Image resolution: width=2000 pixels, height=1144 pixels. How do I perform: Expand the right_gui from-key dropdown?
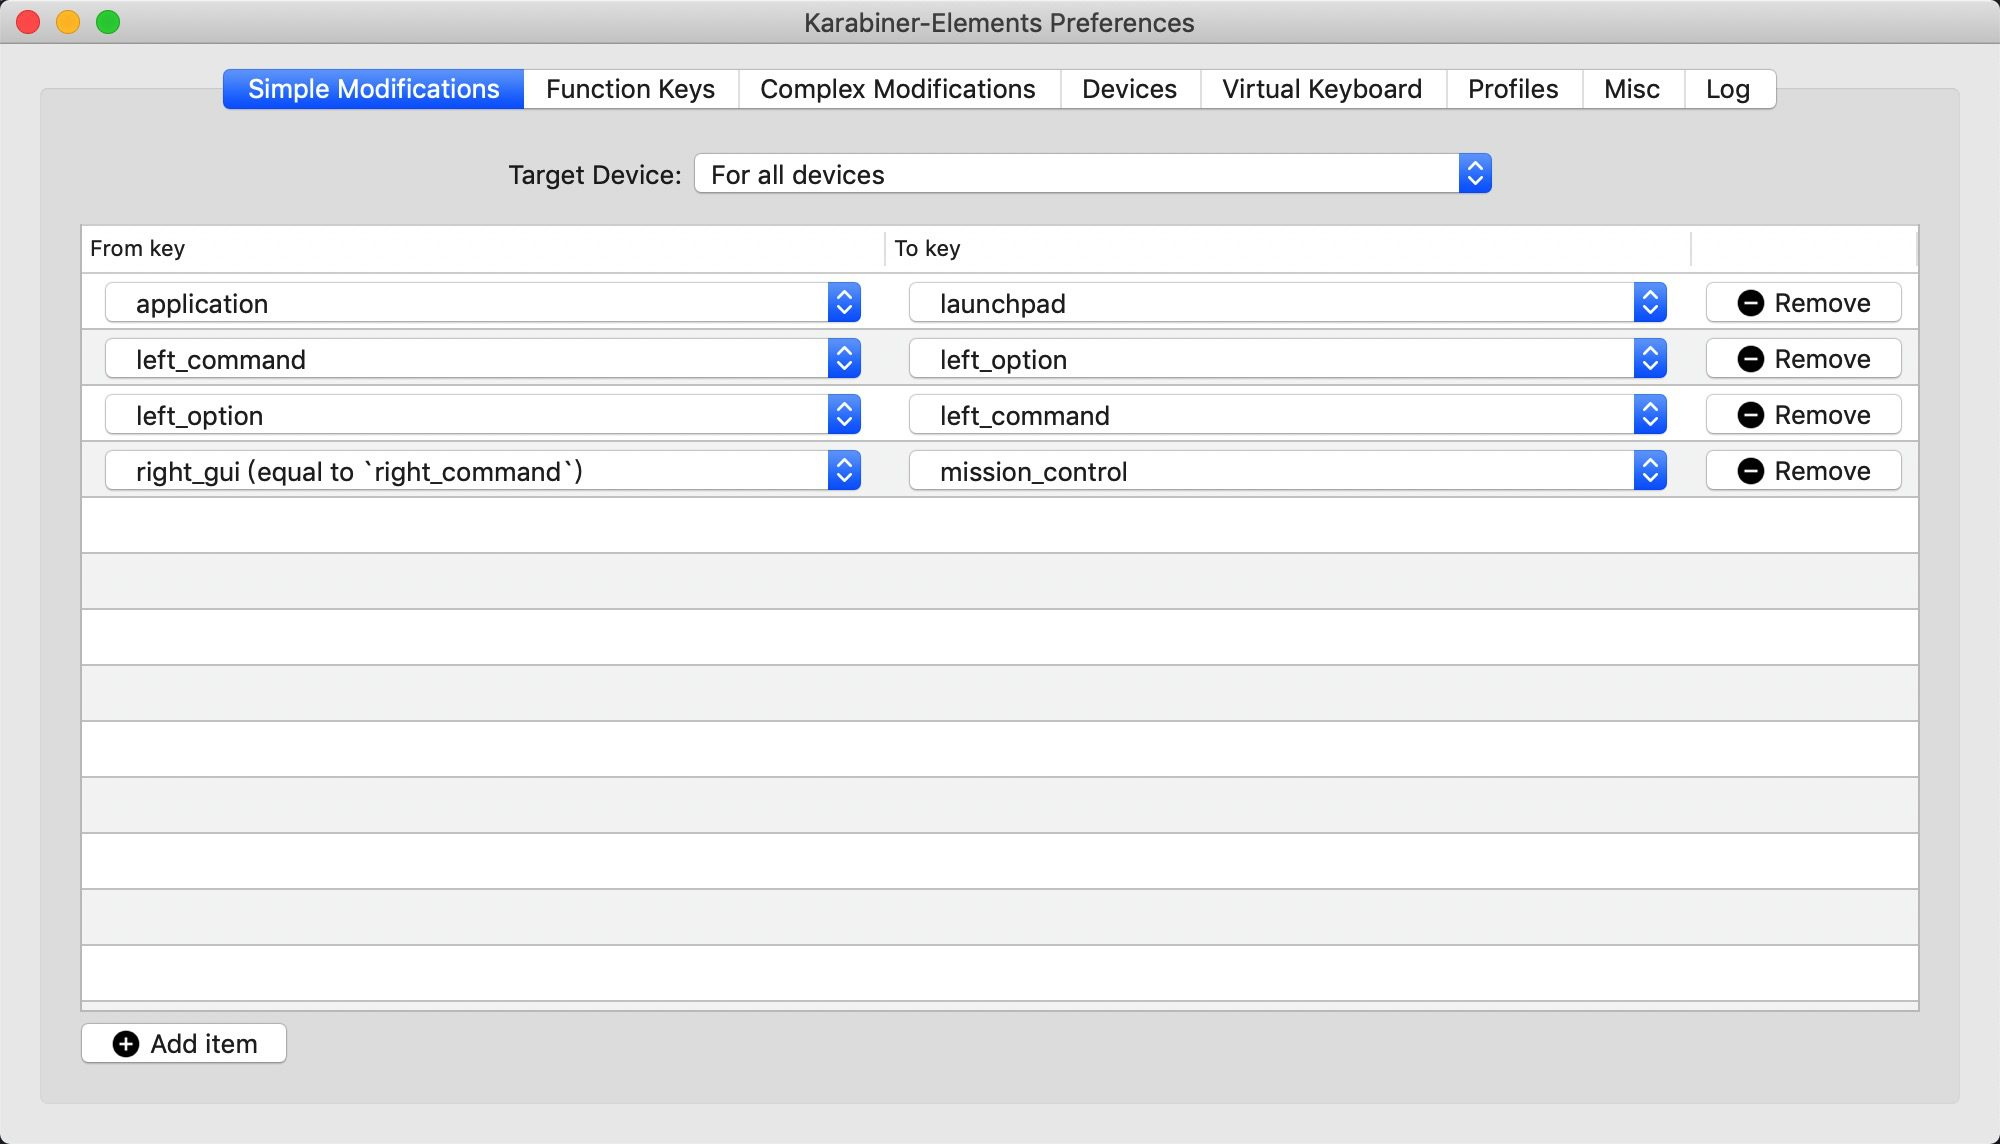[x=483, y=471]
